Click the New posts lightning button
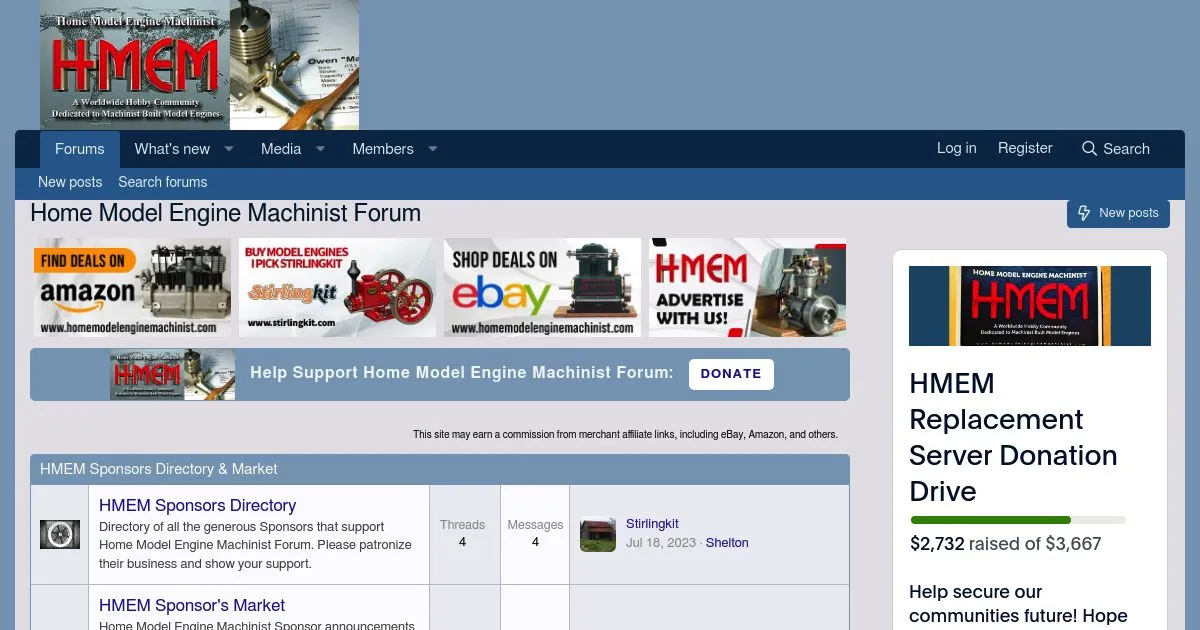 (x=1118, y=213)
